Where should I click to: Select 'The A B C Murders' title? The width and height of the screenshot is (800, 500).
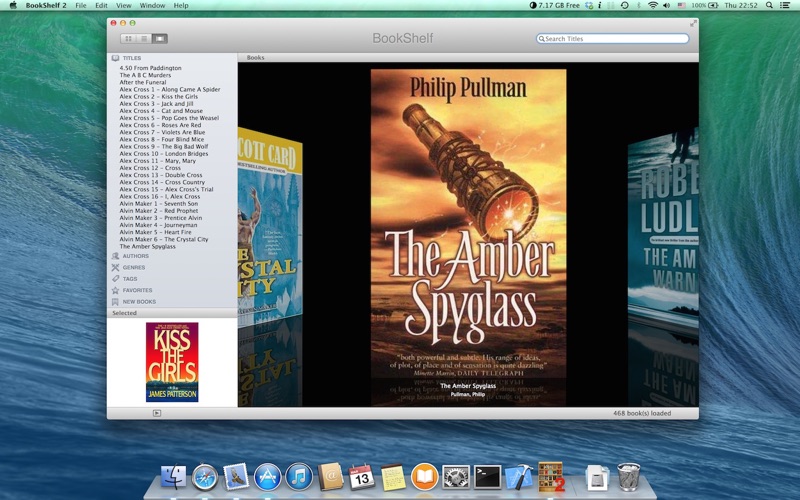pyautogui.click(x=145, y=75)
